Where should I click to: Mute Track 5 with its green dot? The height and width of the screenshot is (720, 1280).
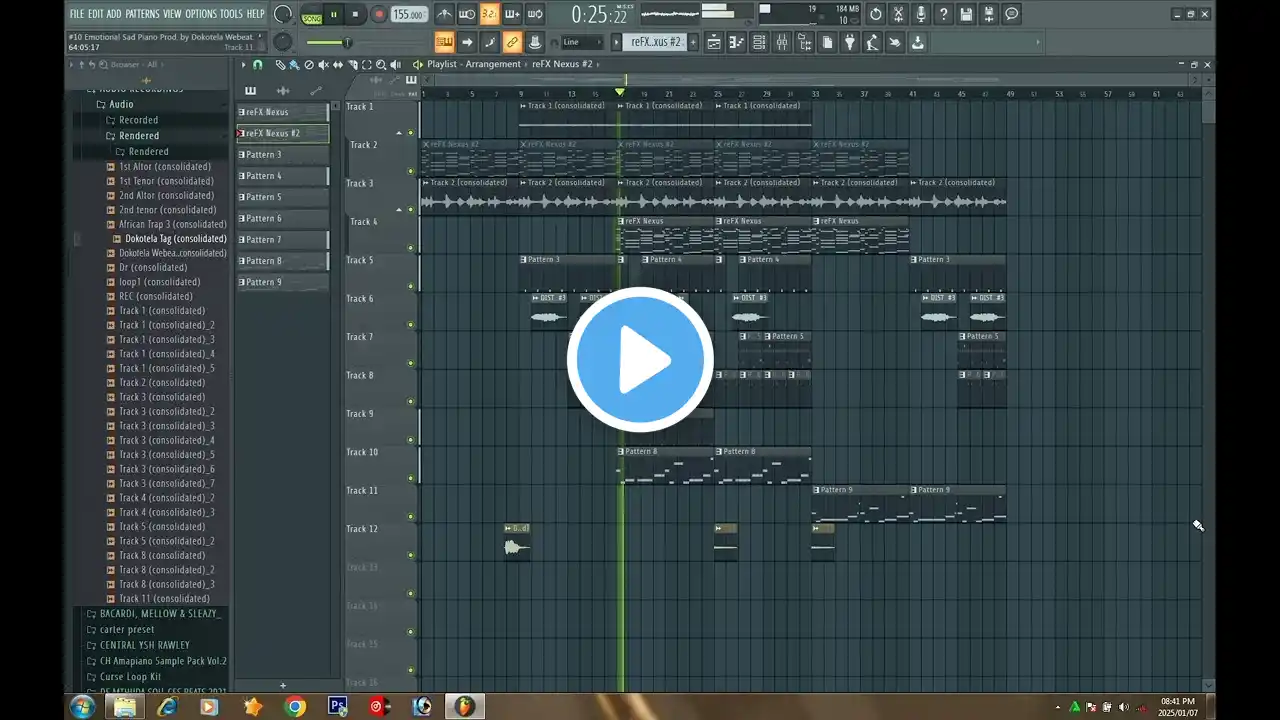point(410,286)
